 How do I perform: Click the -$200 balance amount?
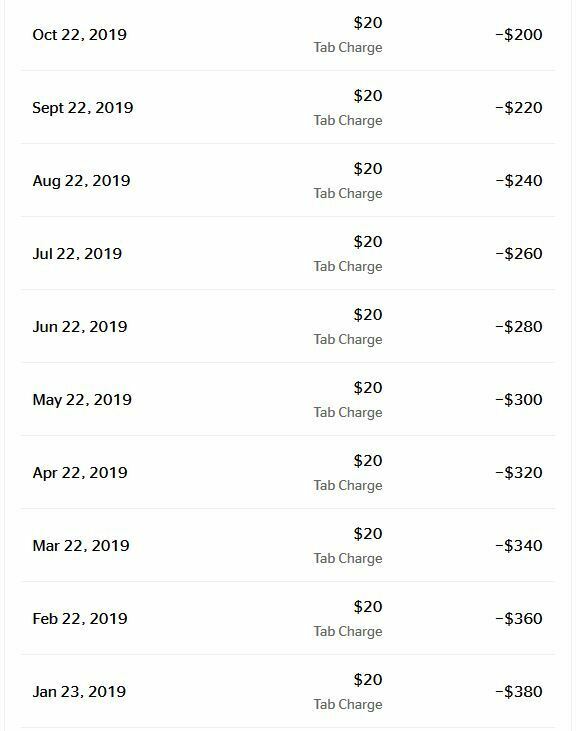(x=519, y=34)
